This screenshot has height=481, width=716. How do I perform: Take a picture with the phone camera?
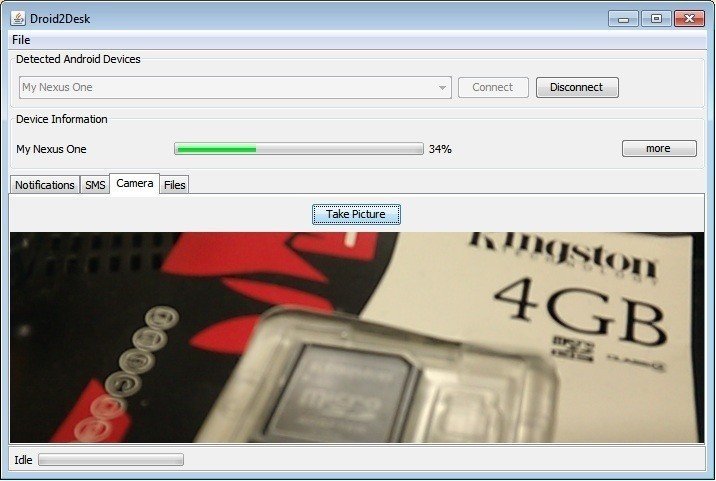[x=356, y=214]
